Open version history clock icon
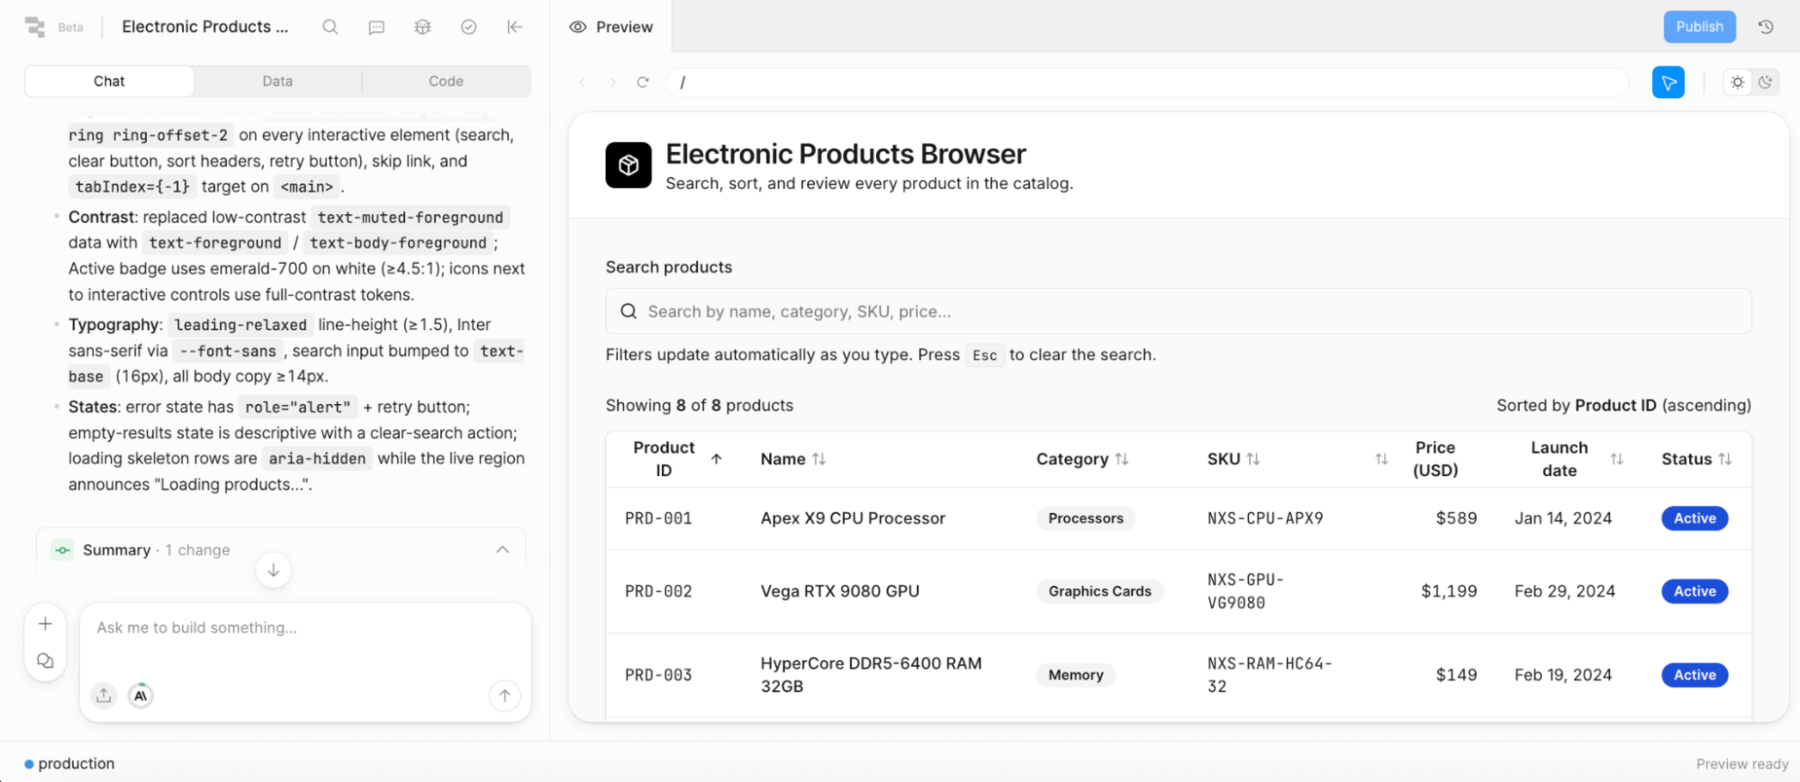1800x782 pixels. coord(1766,27)
